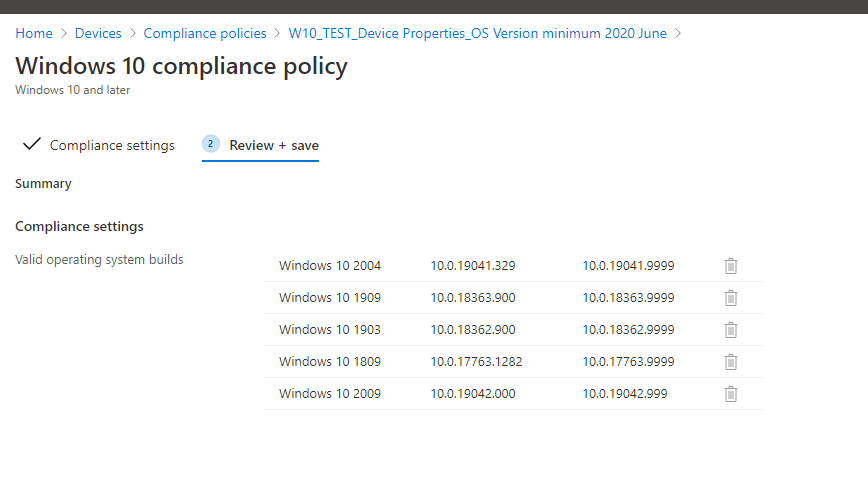Click minimum version 10.0.18362.900

point(473,330)
